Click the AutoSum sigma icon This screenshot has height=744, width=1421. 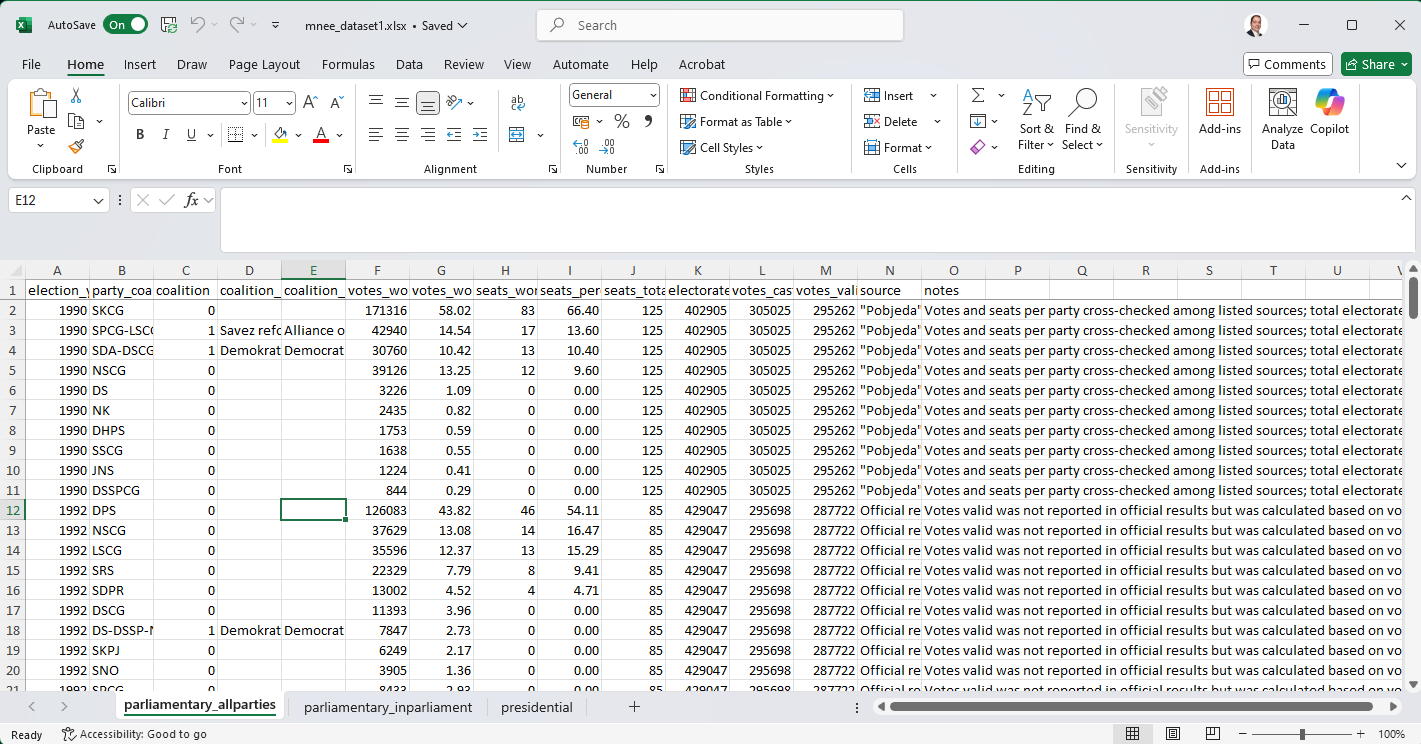pos(977,95)
